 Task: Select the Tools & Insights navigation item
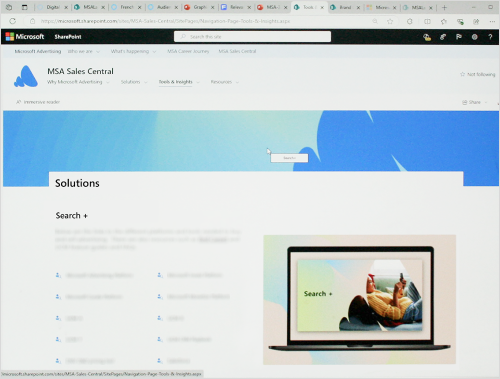(176, 82)
